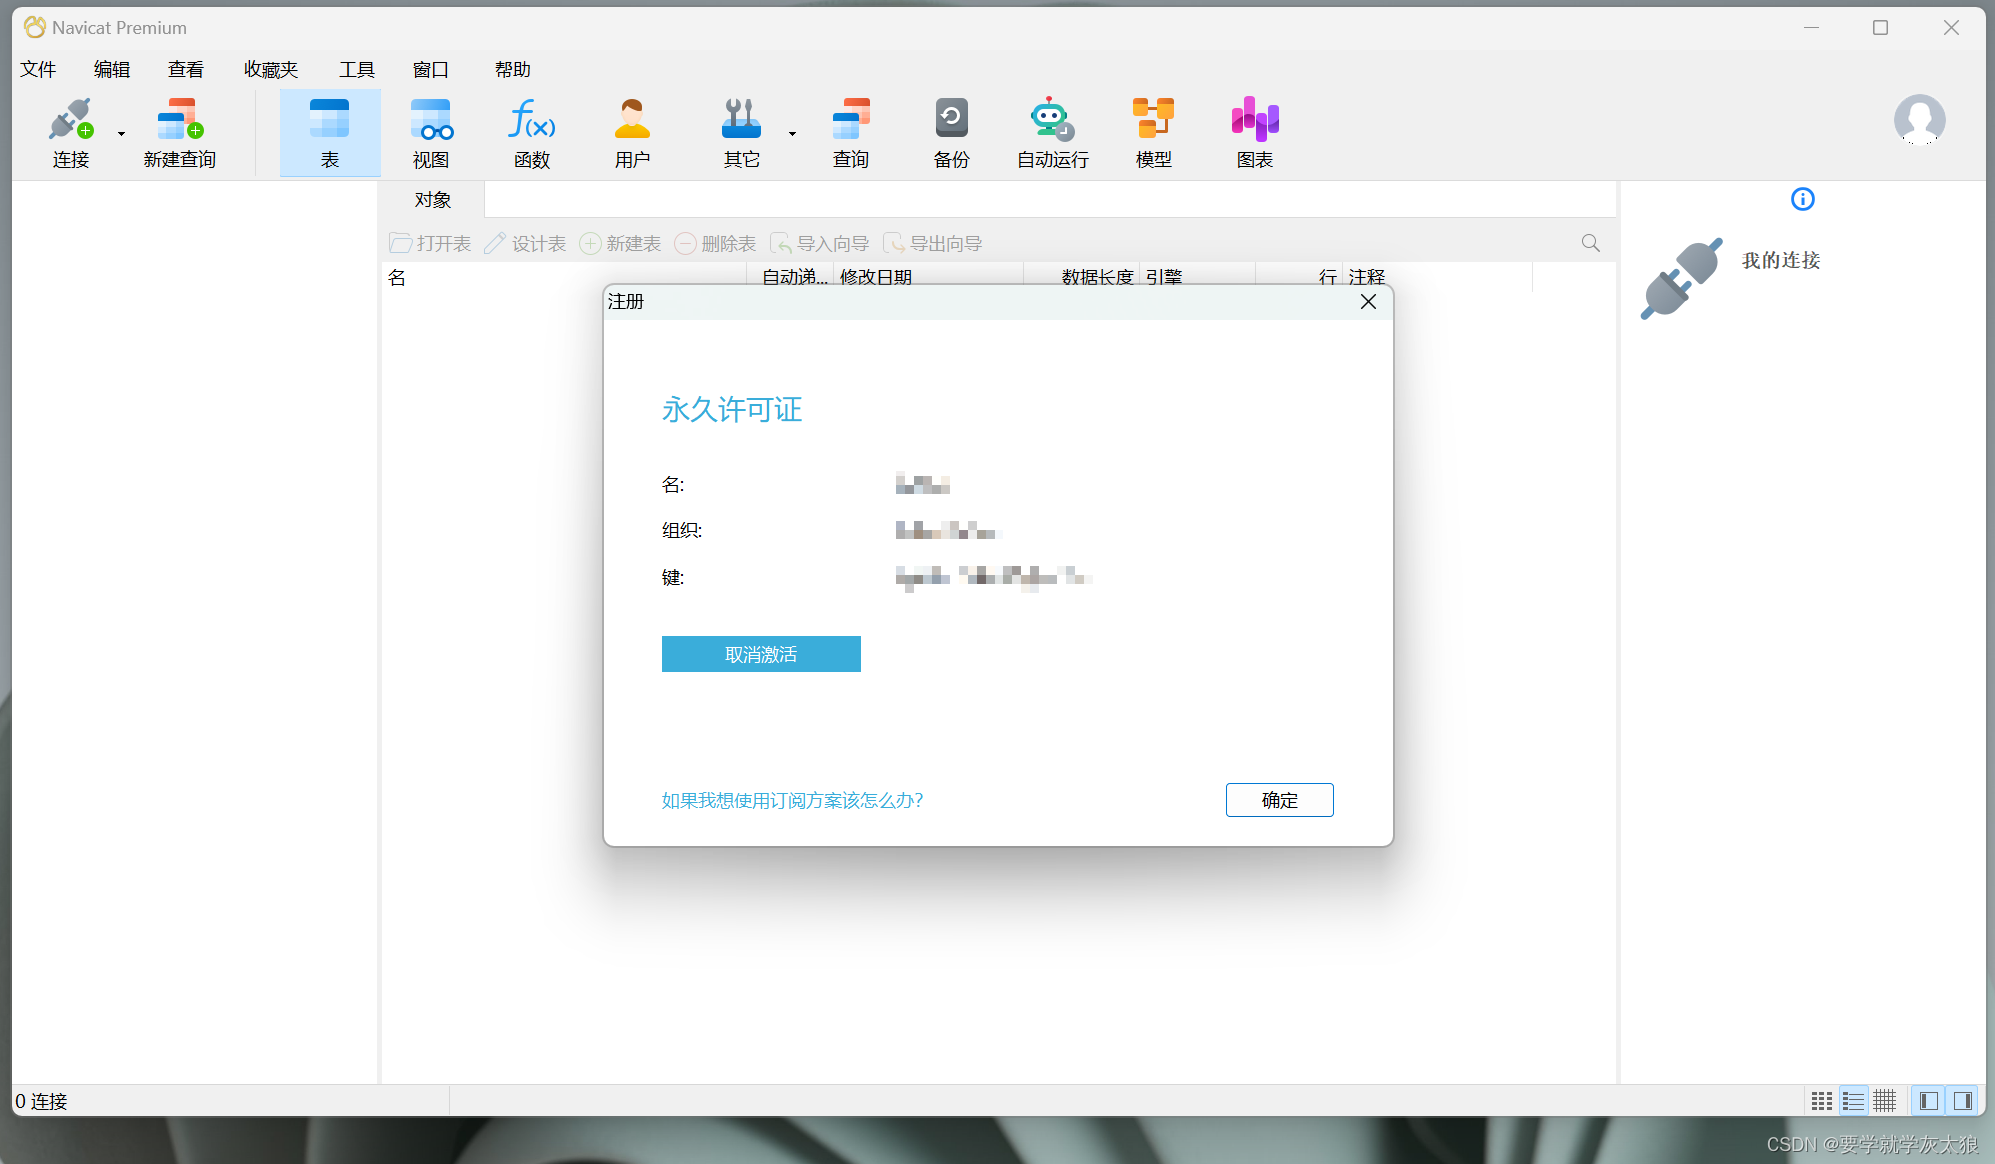The image size is (1995, 1164).
Task: Click the 0 连接 status text
Action: tap(41, 1101)
